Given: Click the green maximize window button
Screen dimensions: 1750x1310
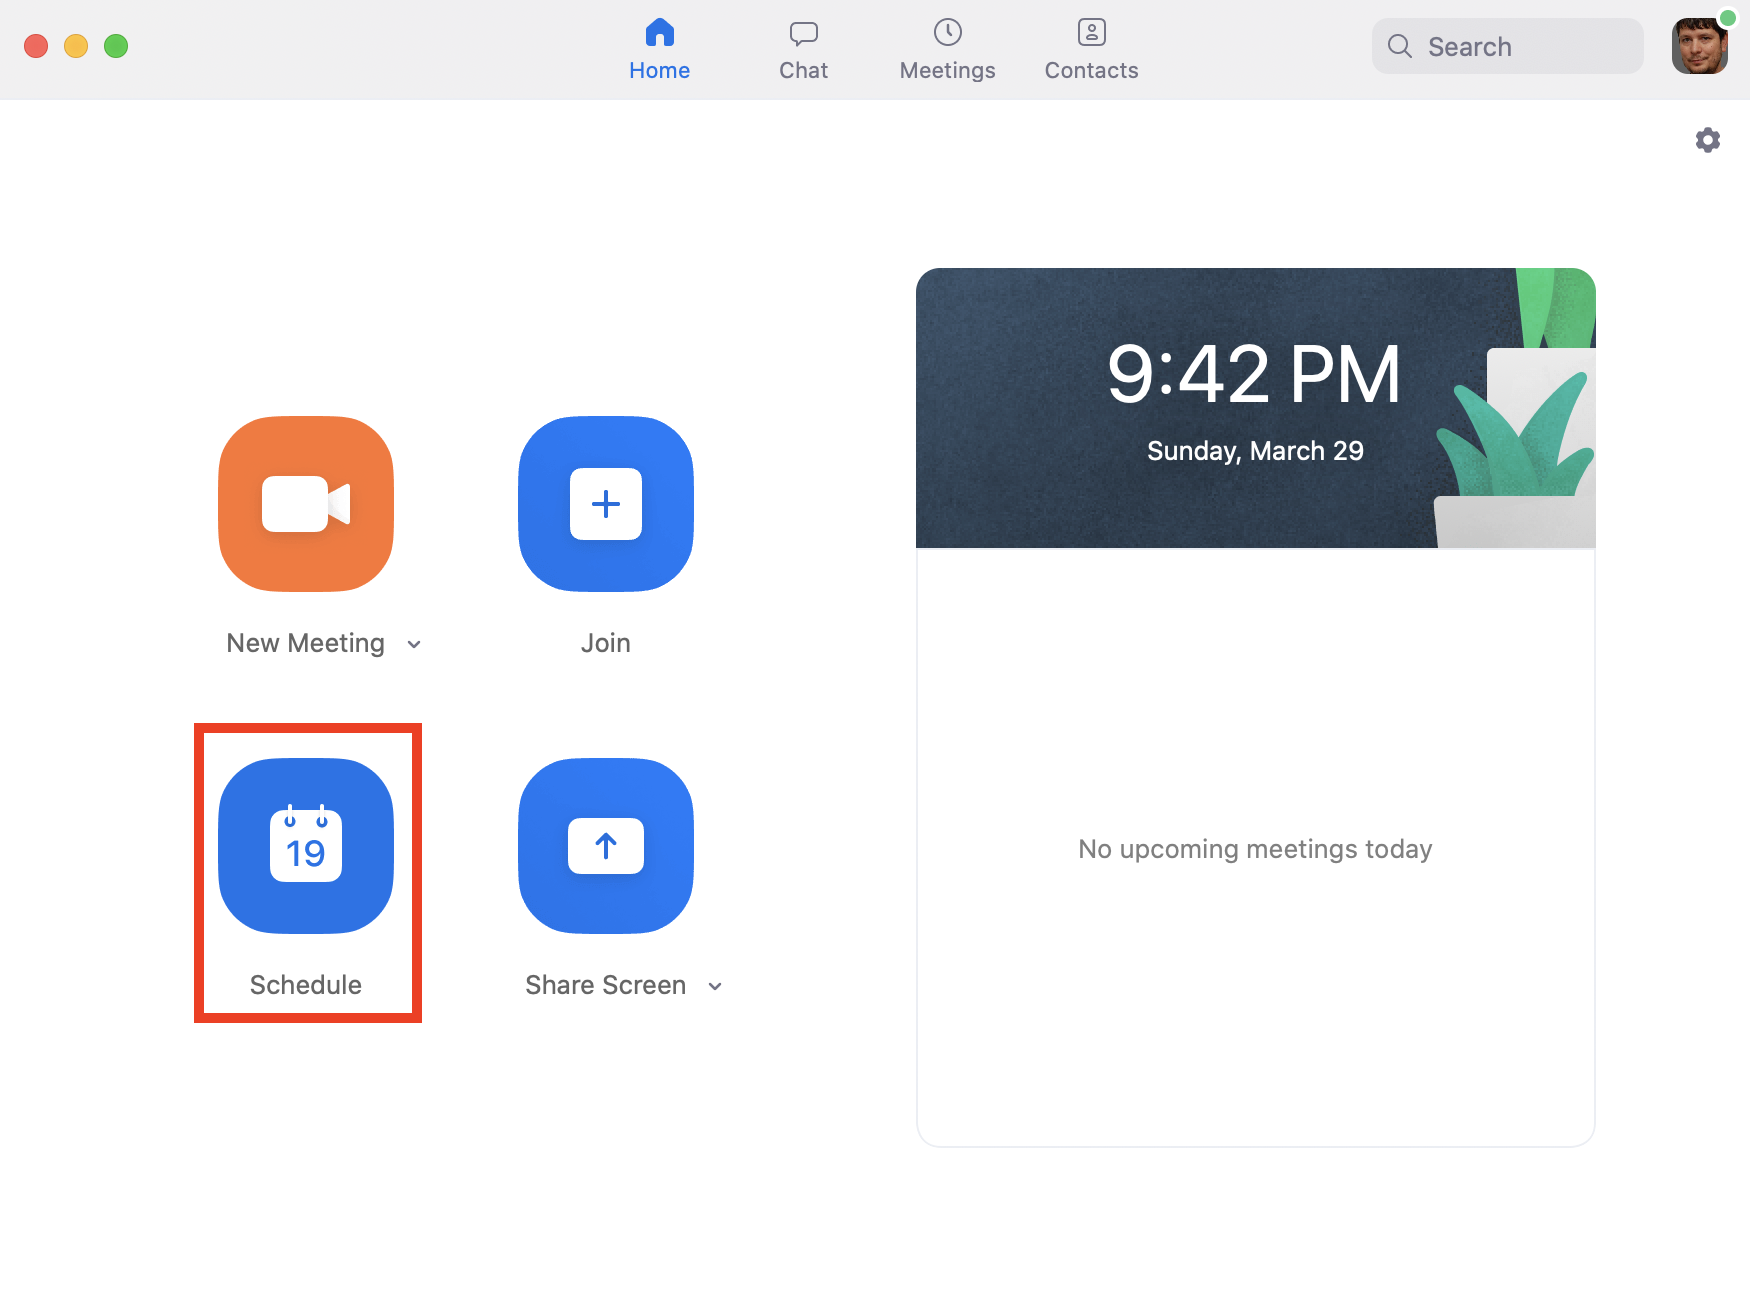Looking at the screenshot, I should pyautogui.click(x=116, y=46).
